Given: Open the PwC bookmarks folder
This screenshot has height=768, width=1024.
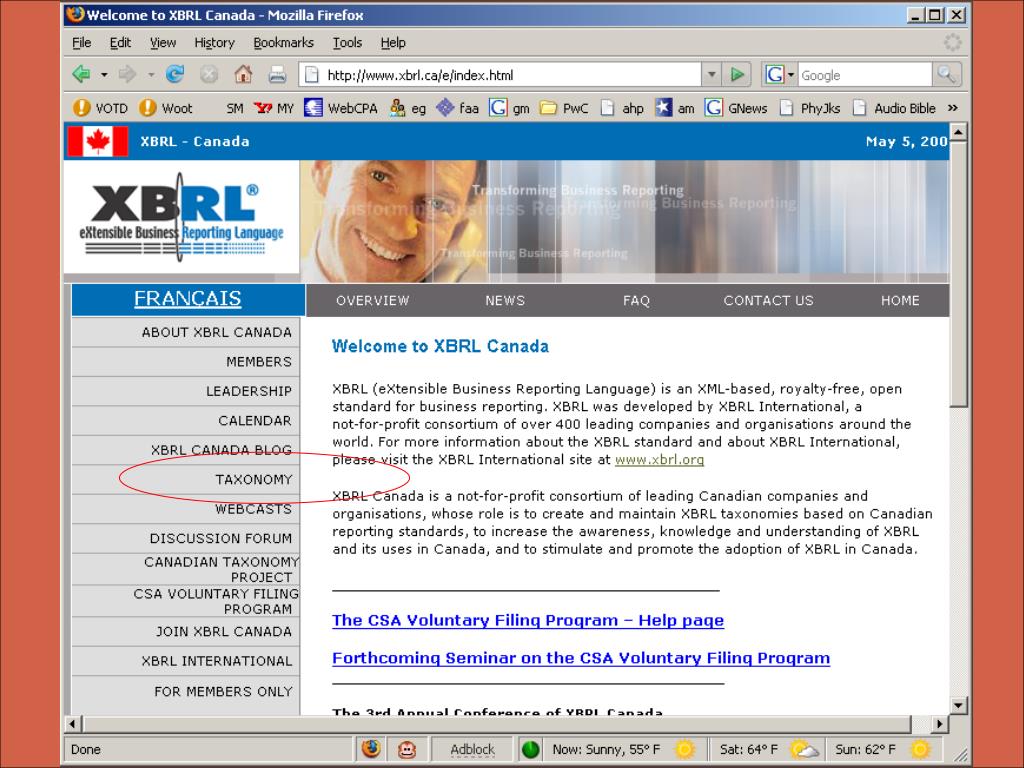Looking at the screenshot, I should [x=564, y=108].
